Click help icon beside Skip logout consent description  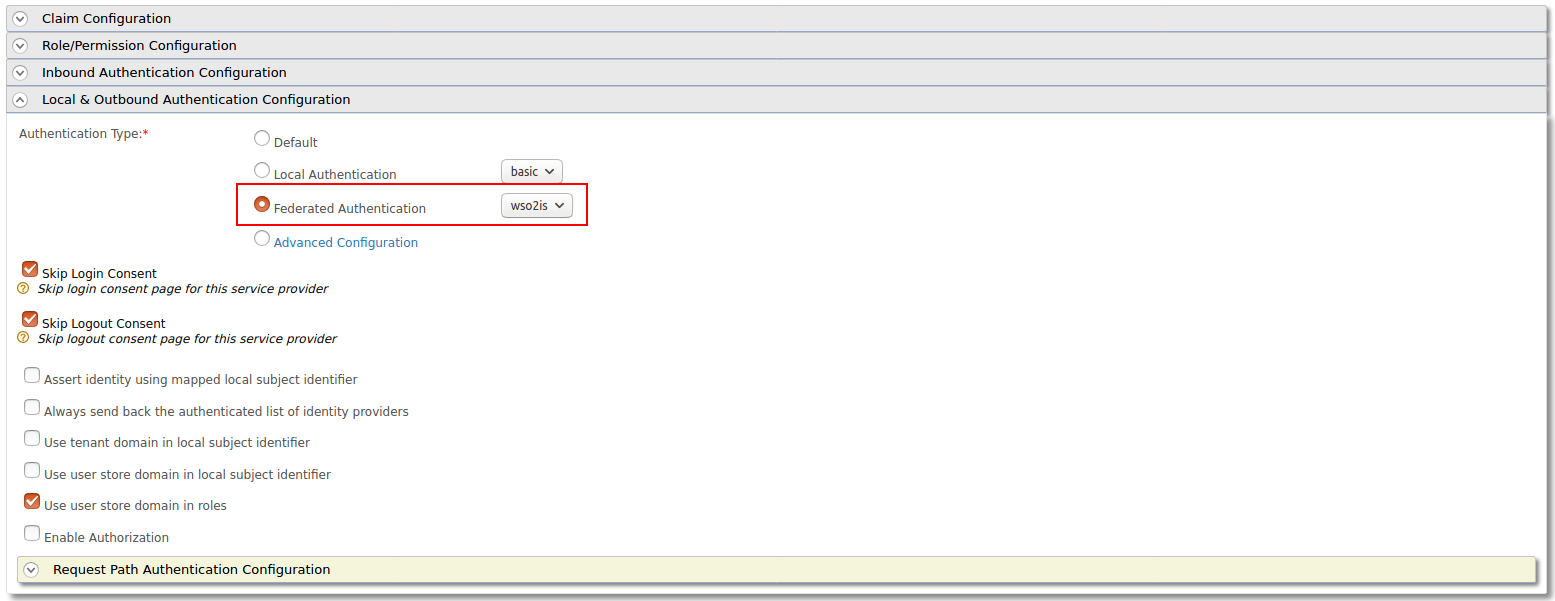tap(23, 338)
